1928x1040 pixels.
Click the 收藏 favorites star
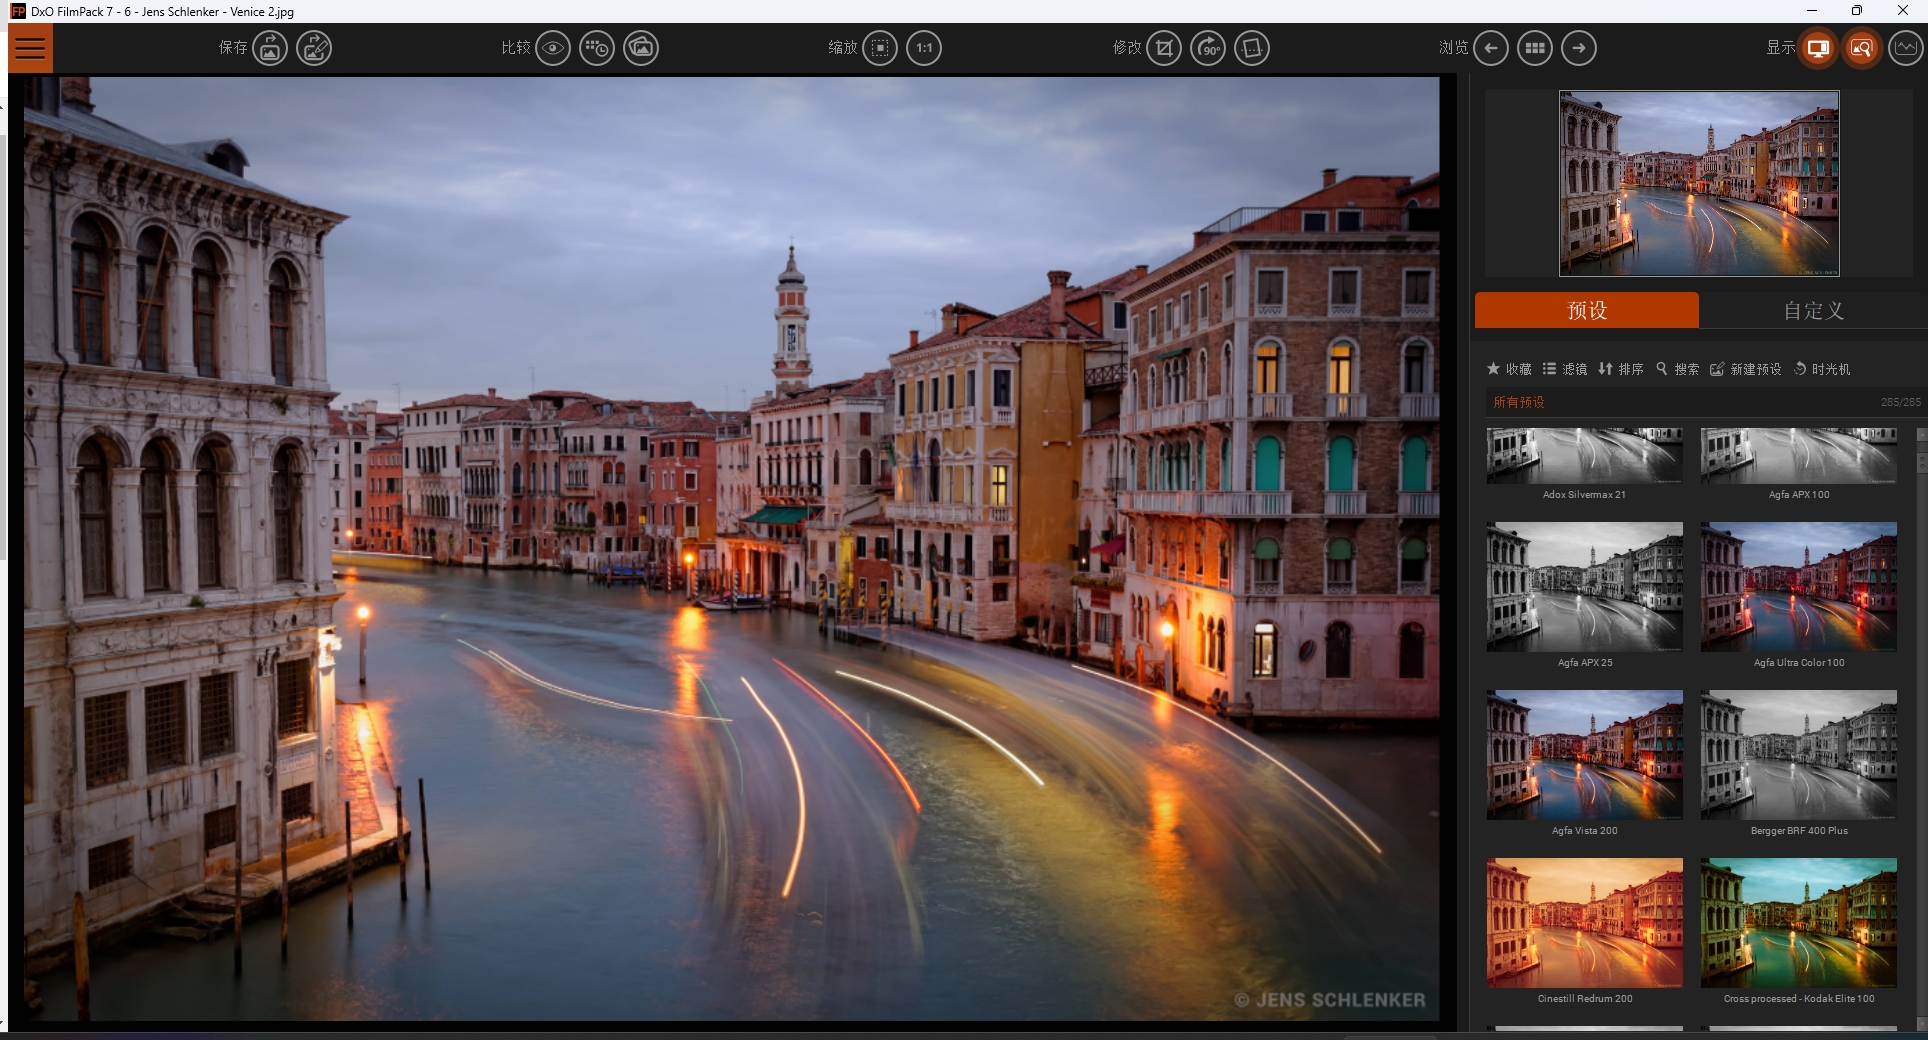coord(1509,369)
